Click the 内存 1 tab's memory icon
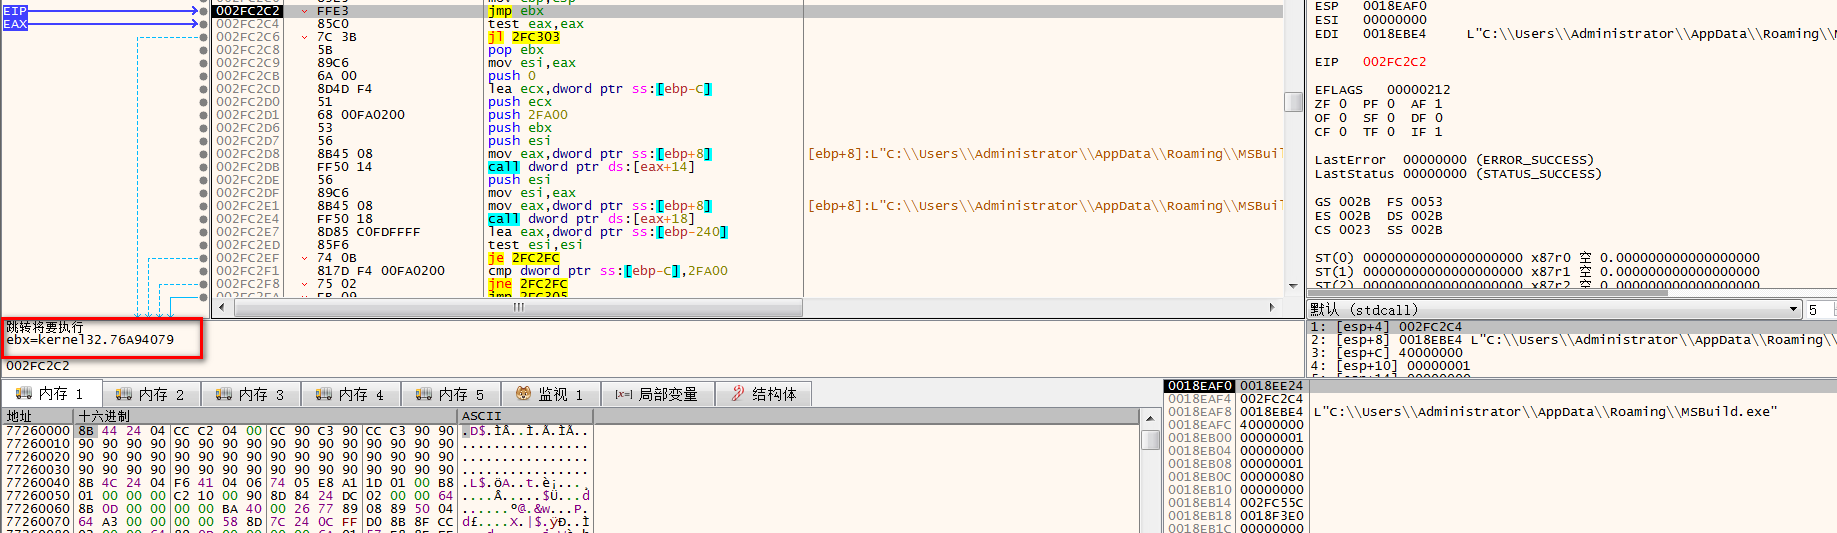 (24, 394)
